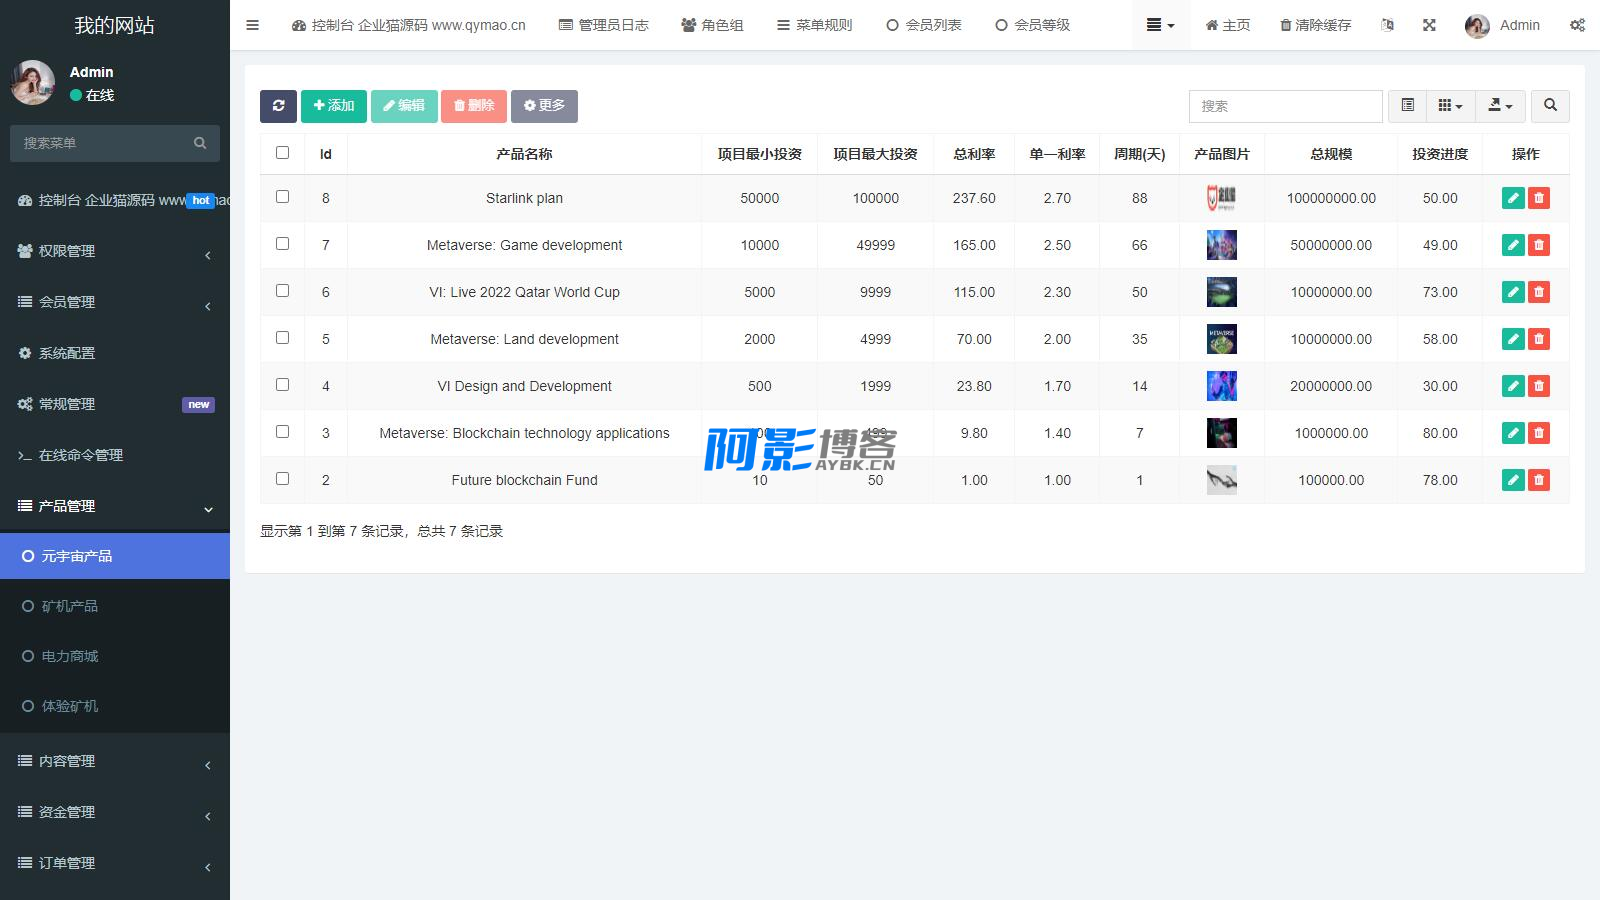
Task: Click the search magnifier button beside the export dropdown
Action: (1550, 106)
